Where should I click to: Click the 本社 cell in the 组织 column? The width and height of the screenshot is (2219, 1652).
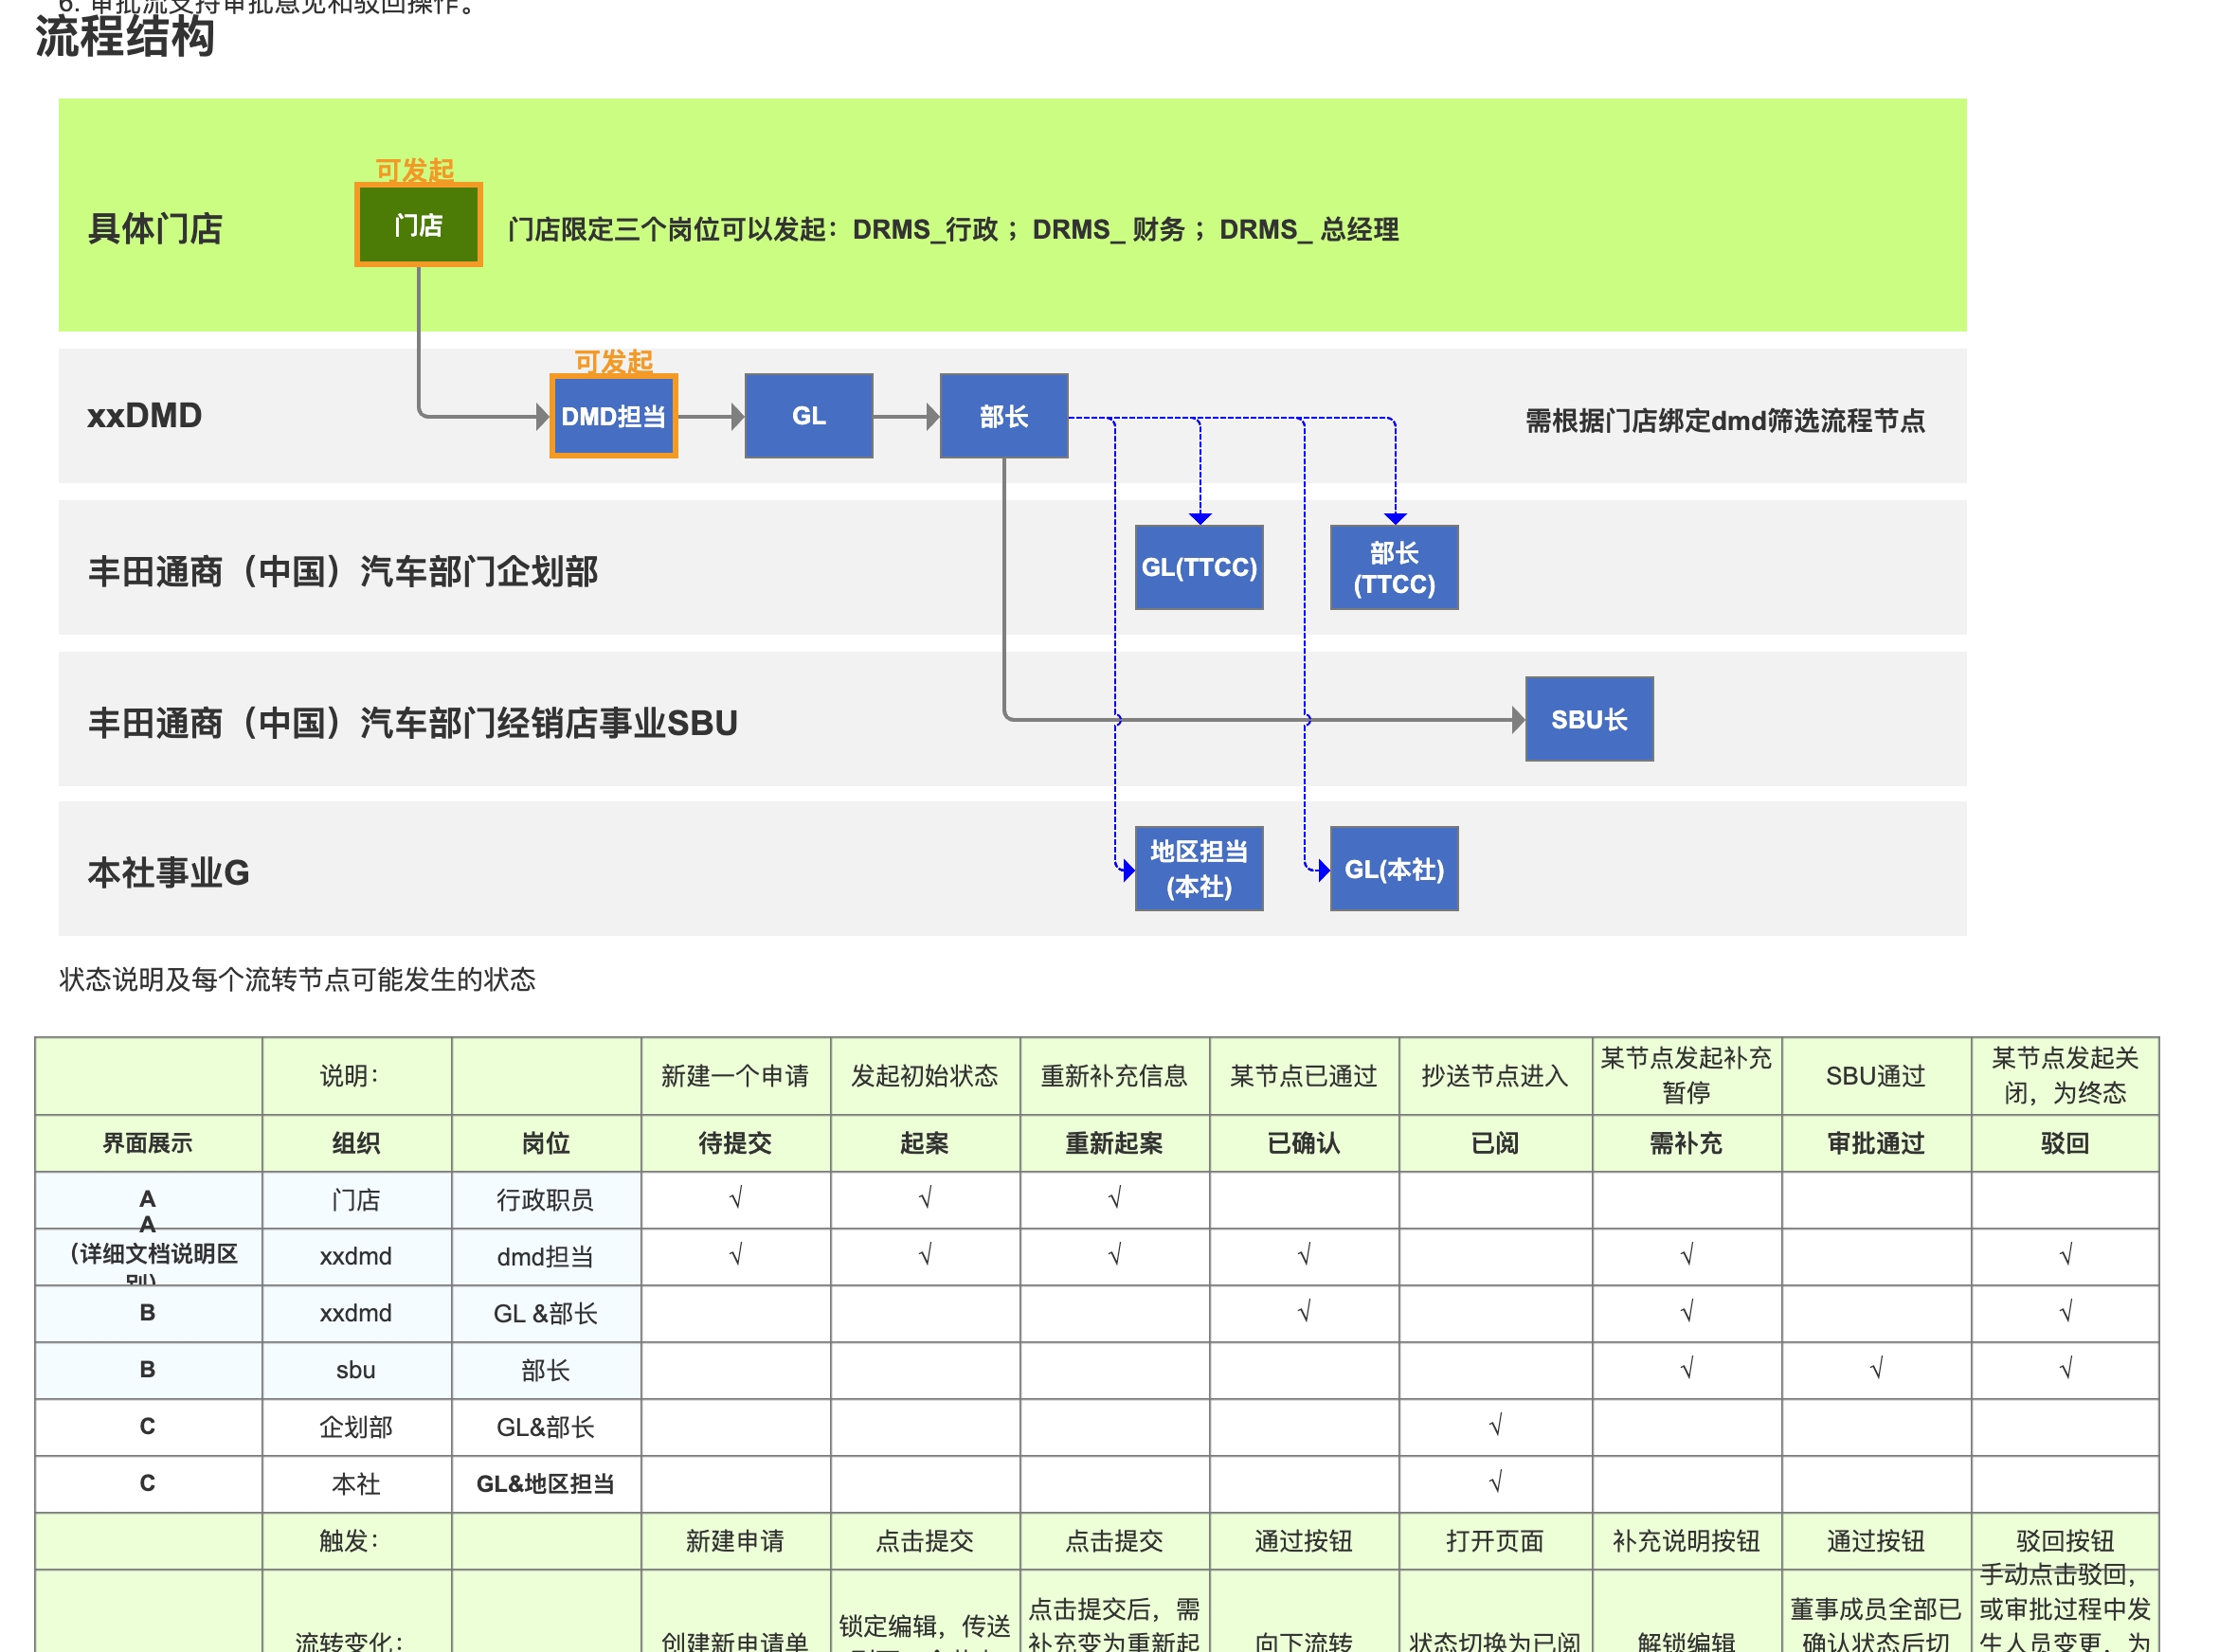[356, 1484]
